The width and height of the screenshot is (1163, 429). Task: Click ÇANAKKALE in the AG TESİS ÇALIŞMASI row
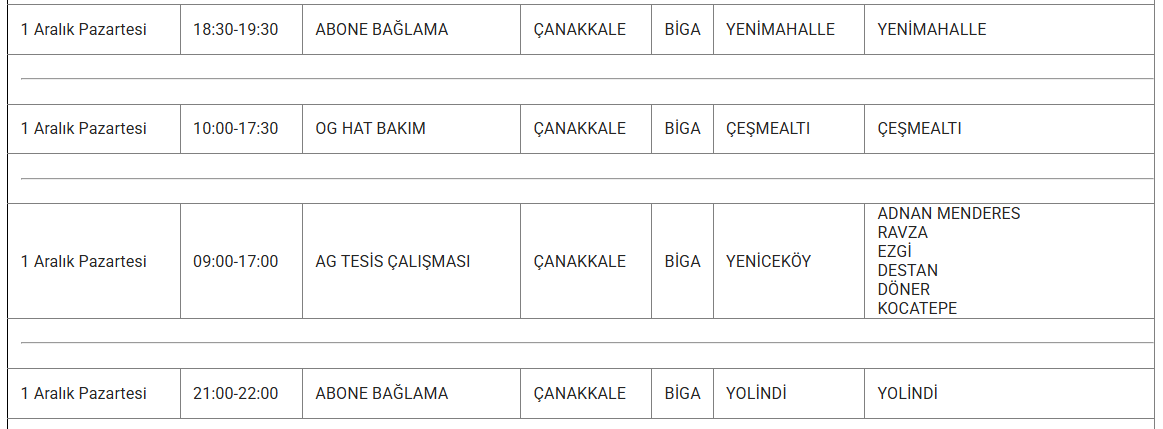(579, 261)
